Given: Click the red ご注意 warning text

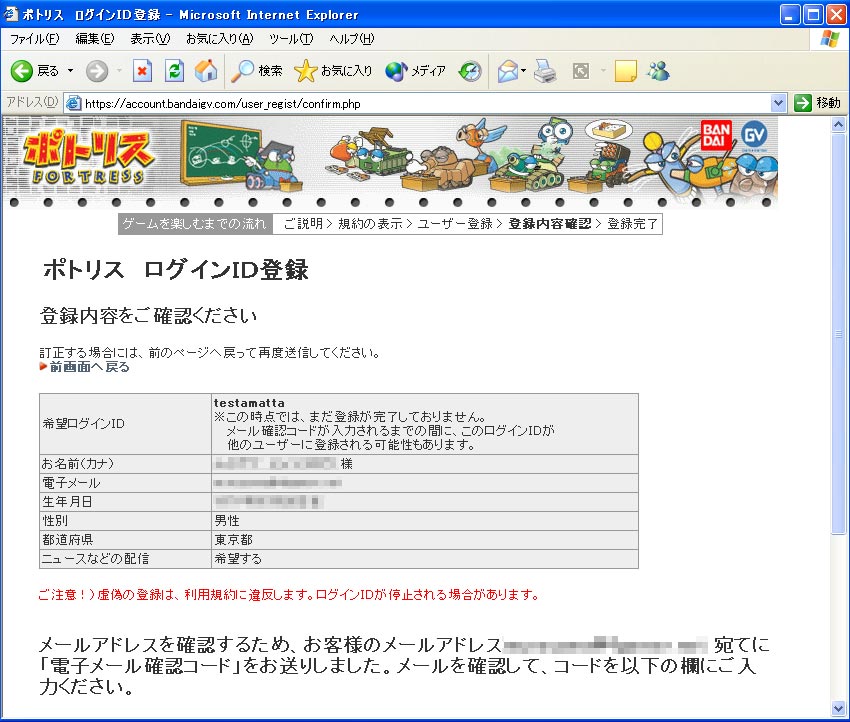Looking at the screenshot, I should coord(288,595).
